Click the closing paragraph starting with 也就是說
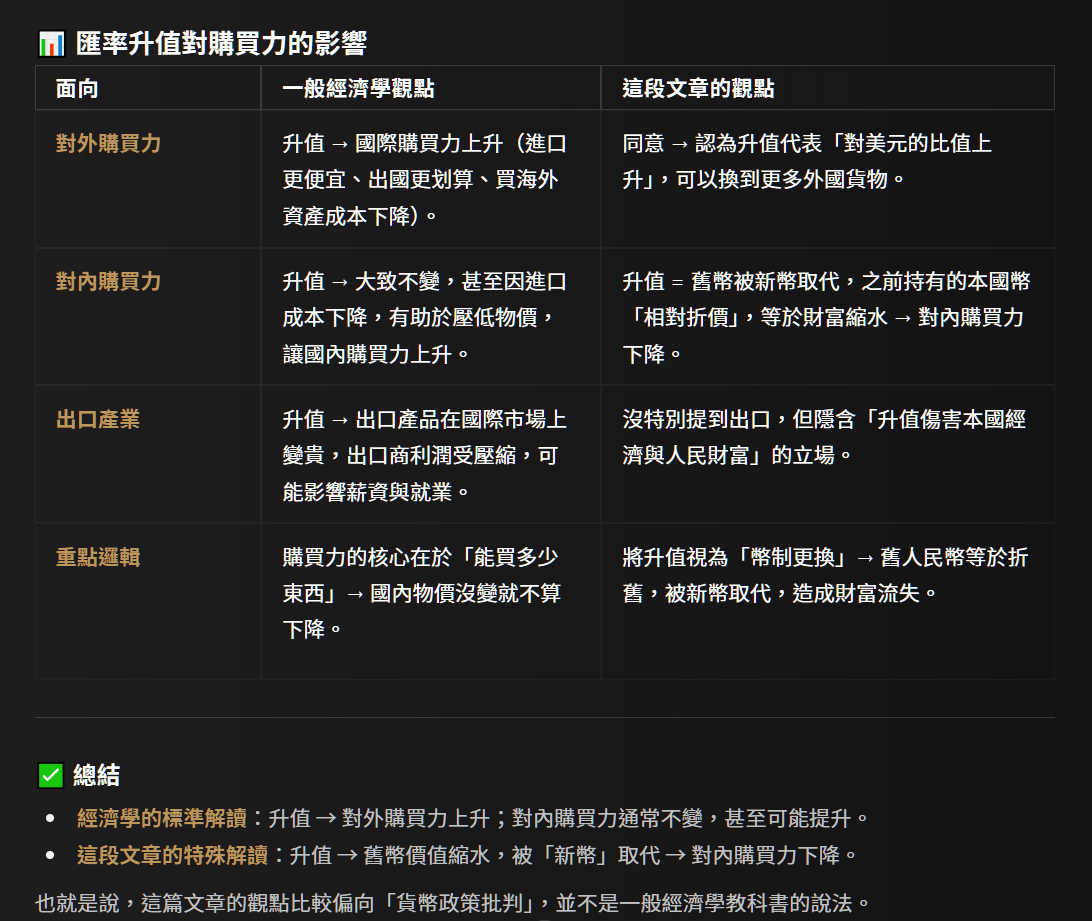Screen dimensions: 1092x921 coord(453,903)
